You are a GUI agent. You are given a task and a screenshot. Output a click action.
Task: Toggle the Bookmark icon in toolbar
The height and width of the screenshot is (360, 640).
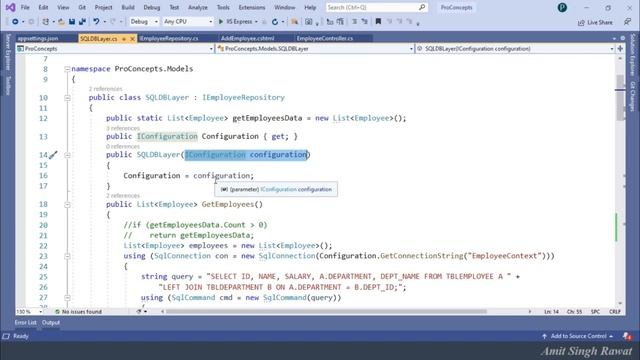pos(378,22)
